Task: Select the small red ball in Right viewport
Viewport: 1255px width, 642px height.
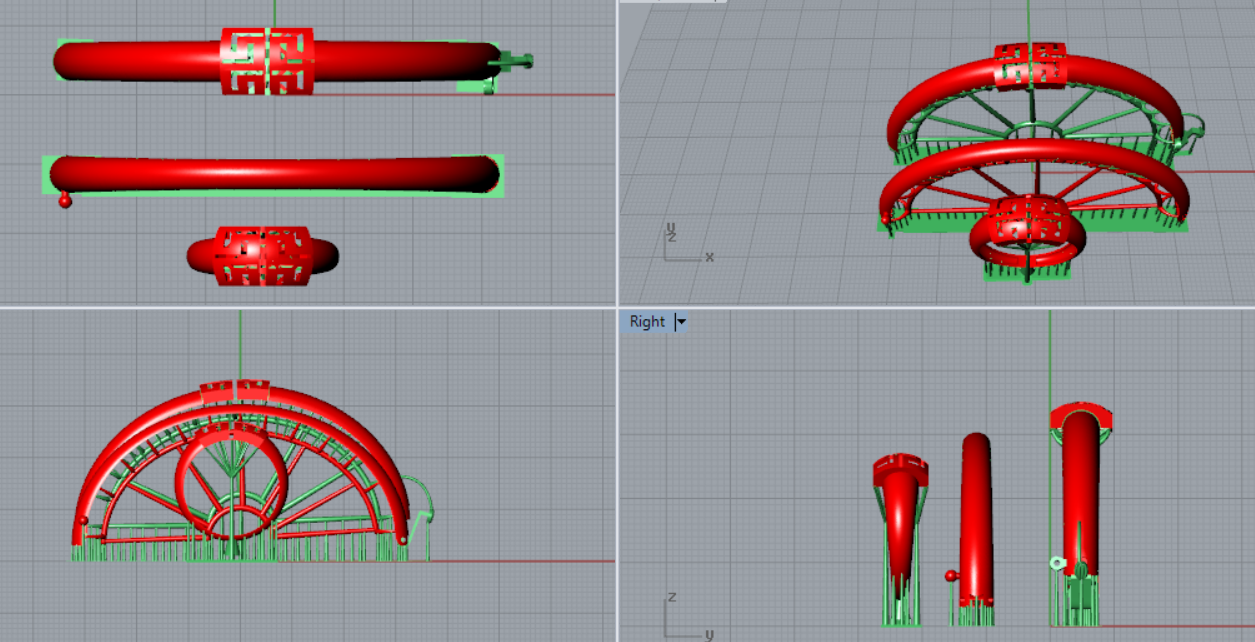Action: [x=950, y=576]
